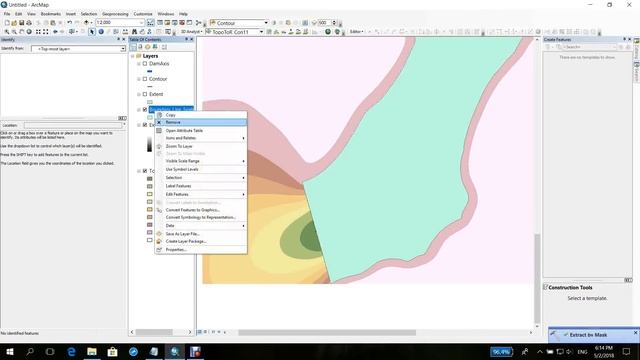Select the Select Elements arrow tool
Screen dimensions: 640x360
92,32
